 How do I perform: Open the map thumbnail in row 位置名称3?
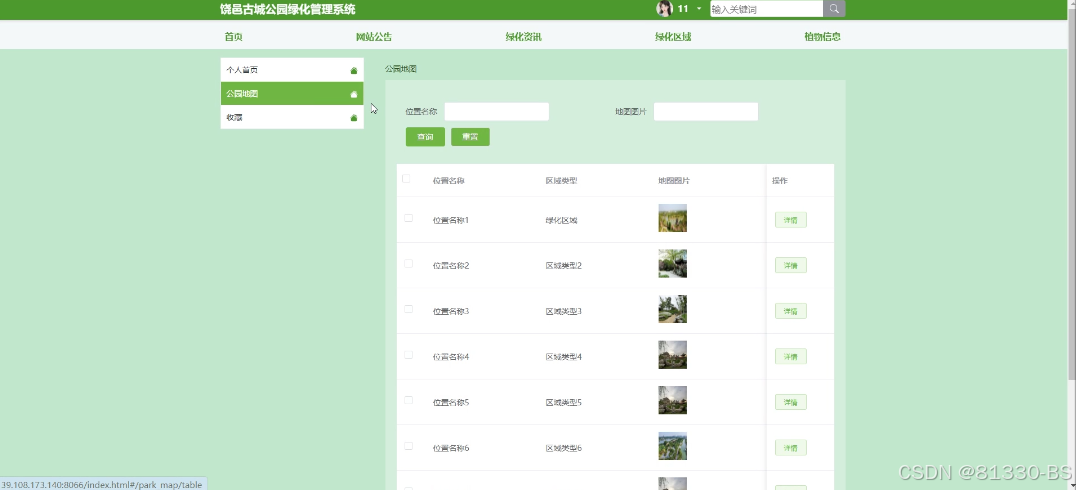point(672,309)
